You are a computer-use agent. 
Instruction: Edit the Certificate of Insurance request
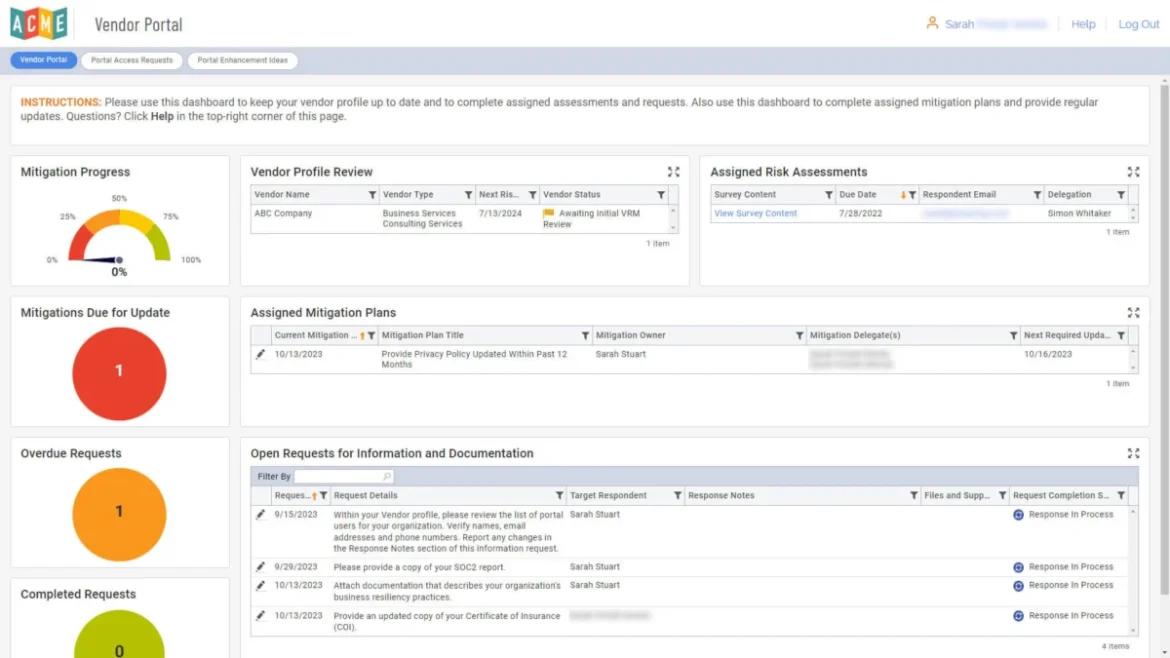(261, 616)
